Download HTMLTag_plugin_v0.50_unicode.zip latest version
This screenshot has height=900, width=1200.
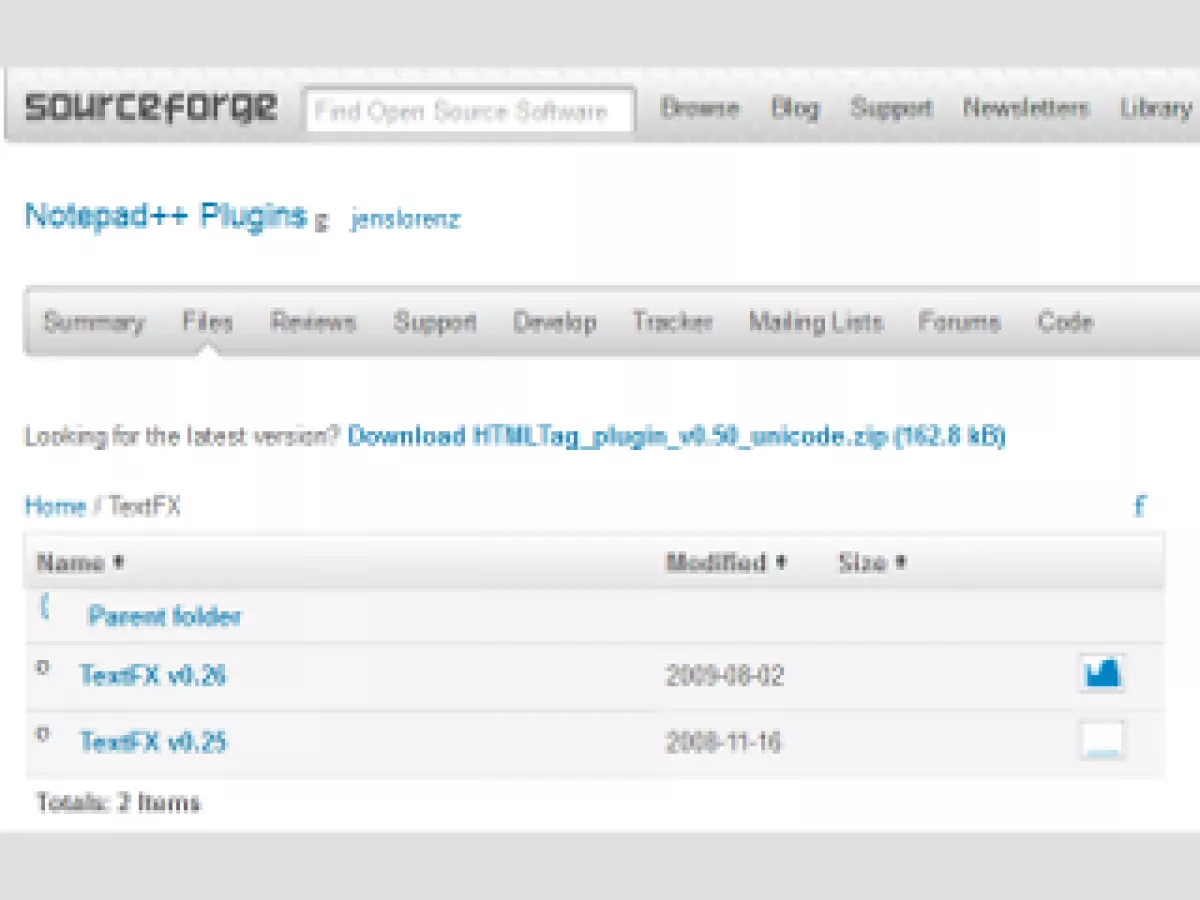tap(677, 437)
